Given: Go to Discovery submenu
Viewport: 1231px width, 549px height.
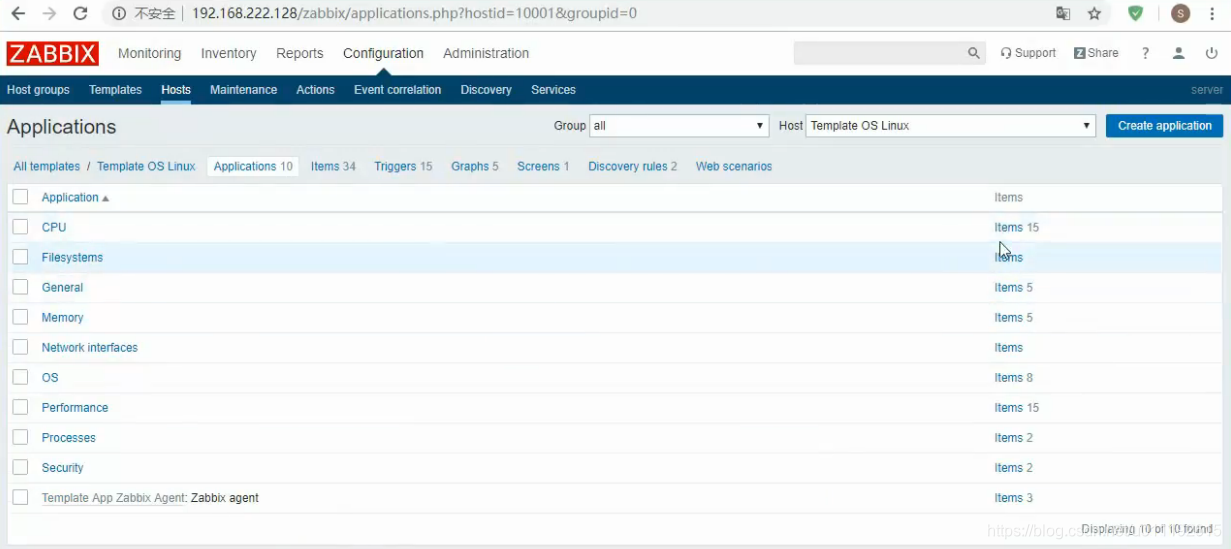Looking at the screenshot, I should pyautogui.click(x=486, y=90).
